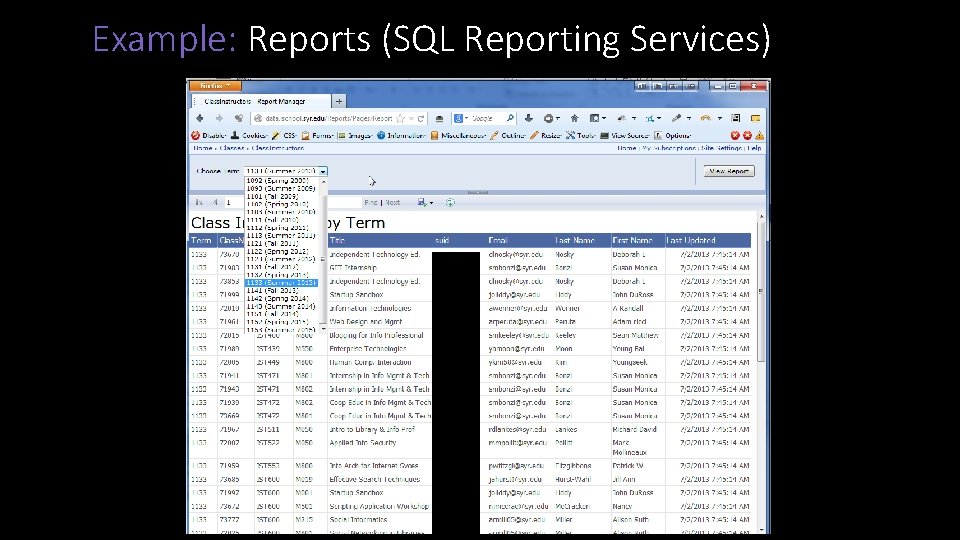Click the term list scrollbar down arrow
Image resolution: width=960 pixels, height=540 pixels.
click(x=323, y=329)
